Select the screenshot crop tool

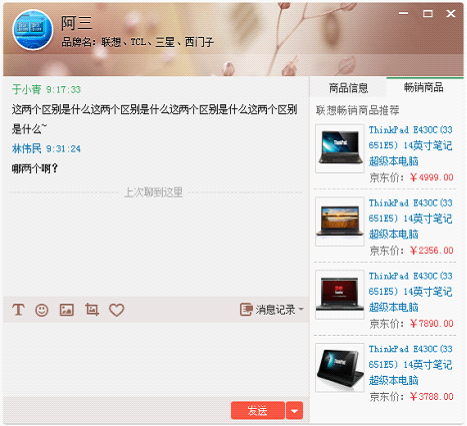[92, 310]
